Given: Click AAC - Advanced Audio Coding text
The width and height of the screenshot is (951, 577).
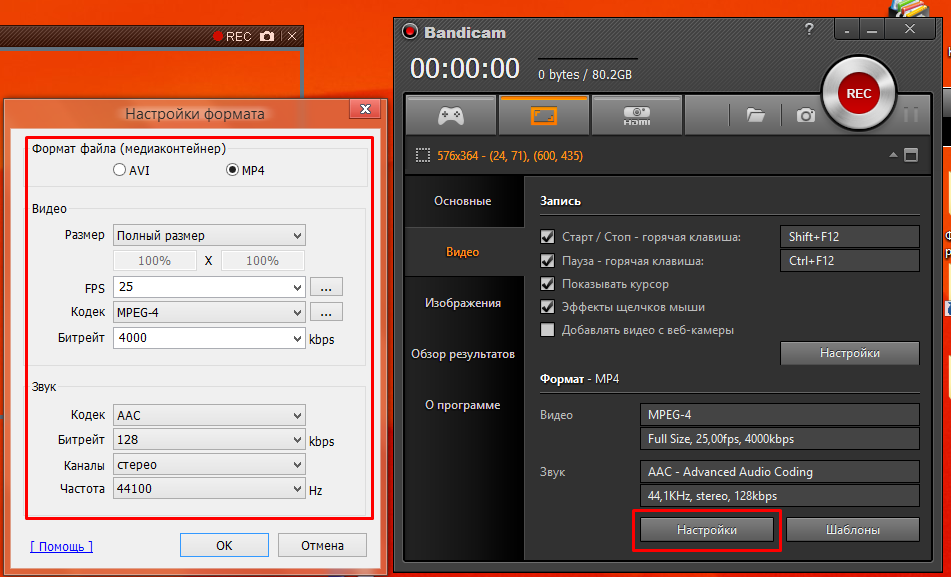Looking at the screenshot, I should pyautogui.click(x=730, y=471).
